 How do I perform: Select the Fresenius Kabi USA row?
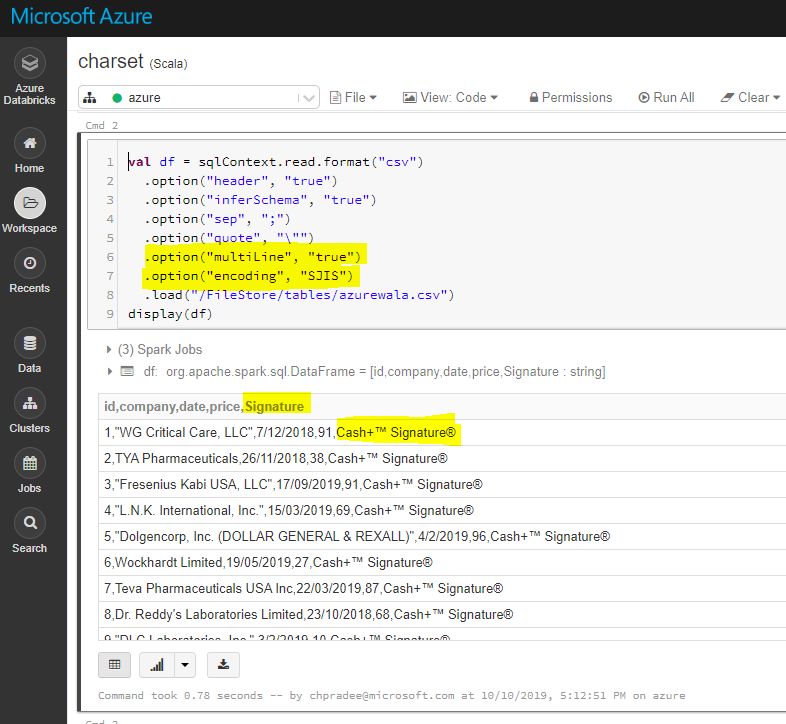[442, 484]
